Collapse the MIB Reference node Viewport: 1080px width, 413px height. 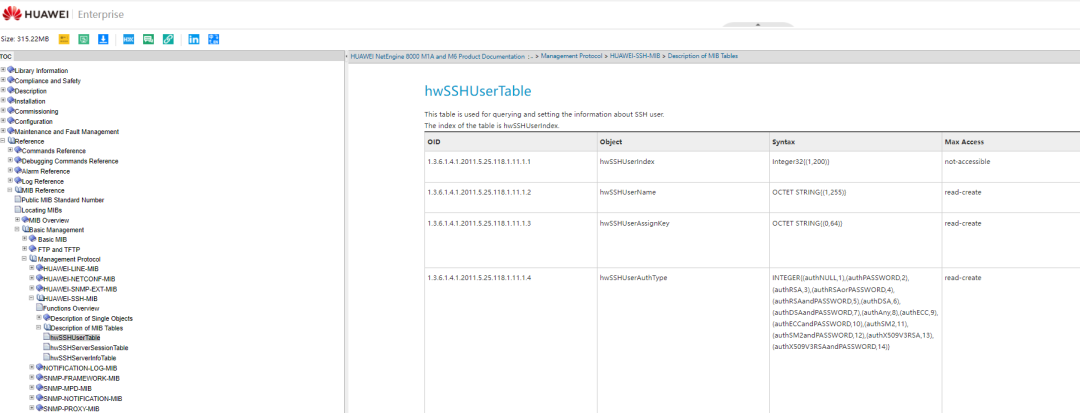coord(10,190)
